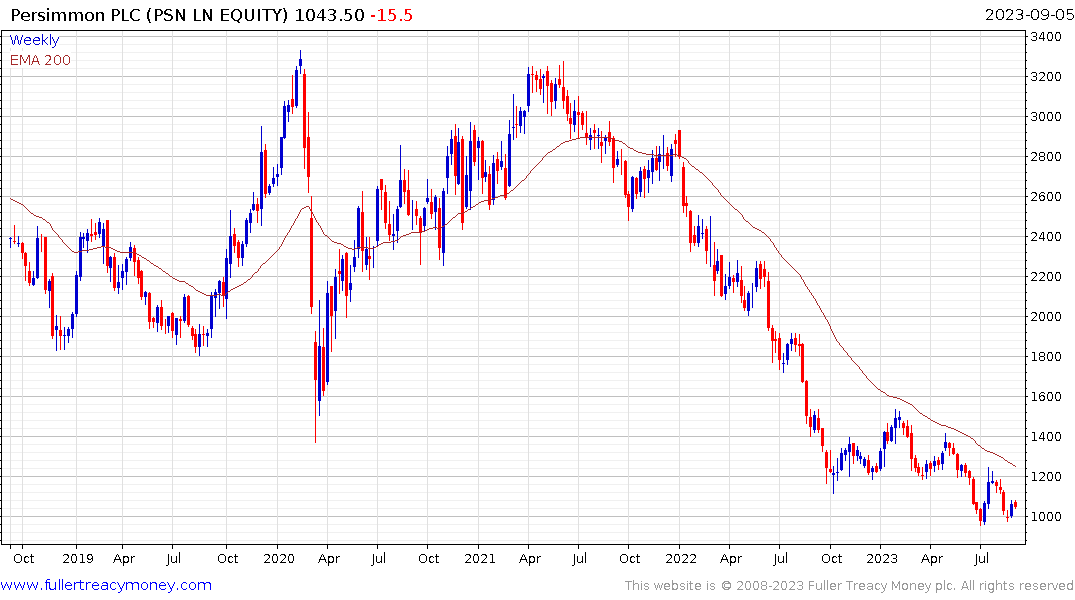The width and height of the screenshot is (1075, 600).
Task: Click the chart date 2023-09-05
Action: point(1029,15)
